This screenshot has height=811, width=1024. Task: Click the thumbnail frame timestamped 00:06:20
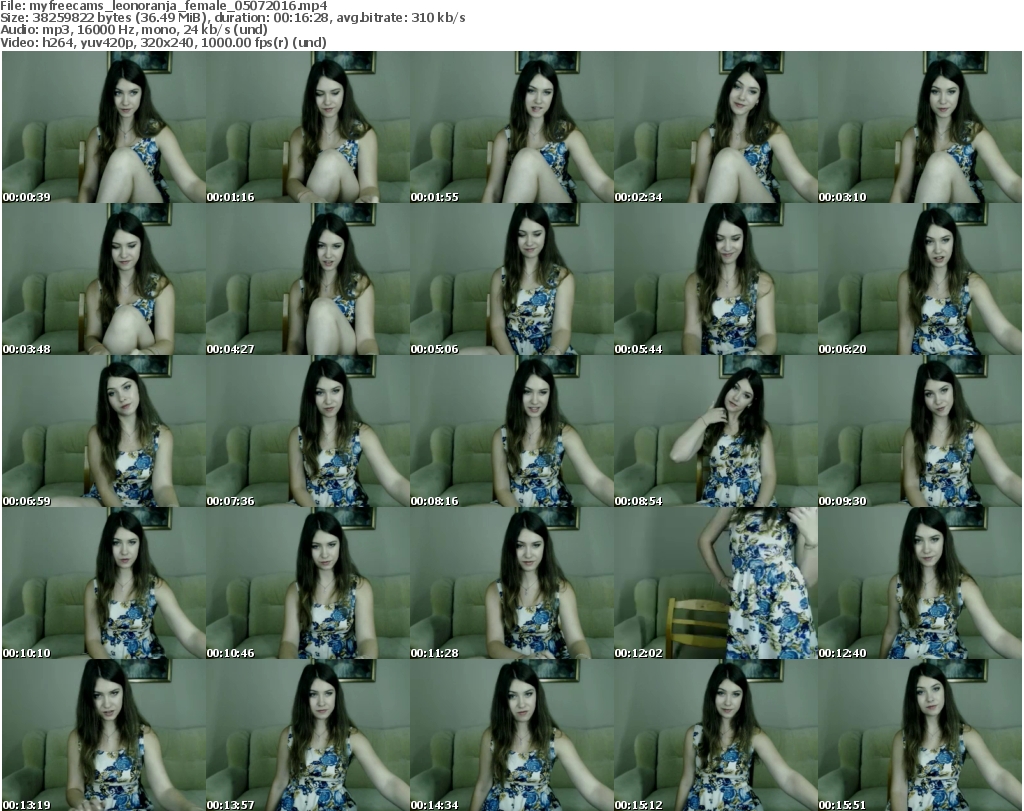tap(920, 279)
